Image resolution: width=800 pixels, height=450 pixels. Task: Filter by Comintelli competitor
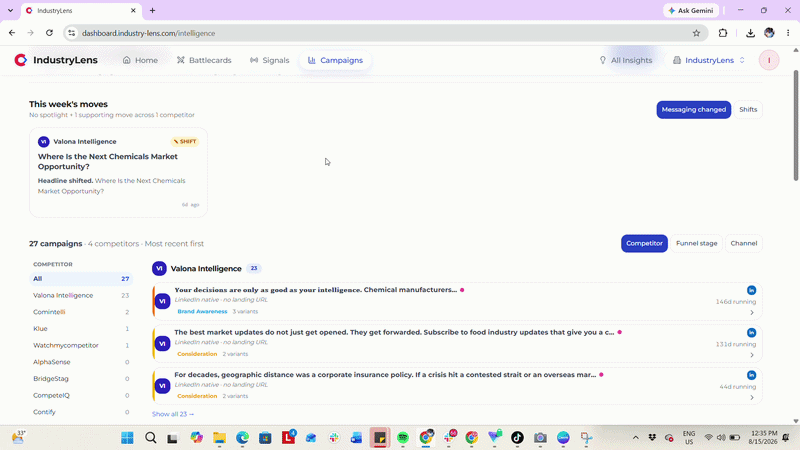click(81, 312)
